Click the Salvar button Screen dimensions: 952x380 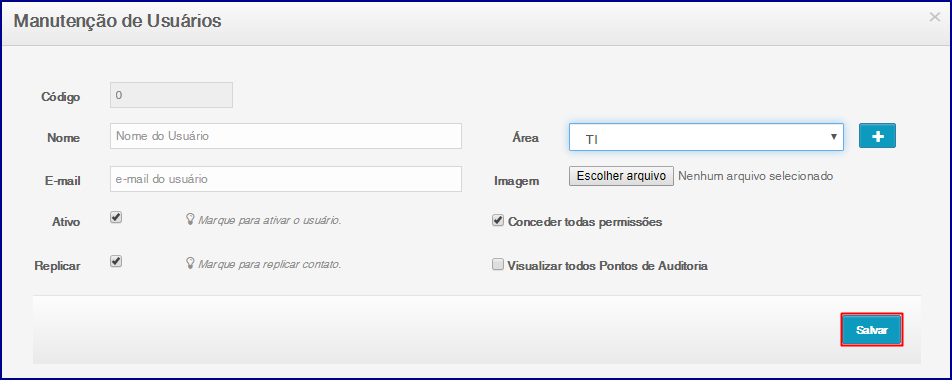point(872,330)
